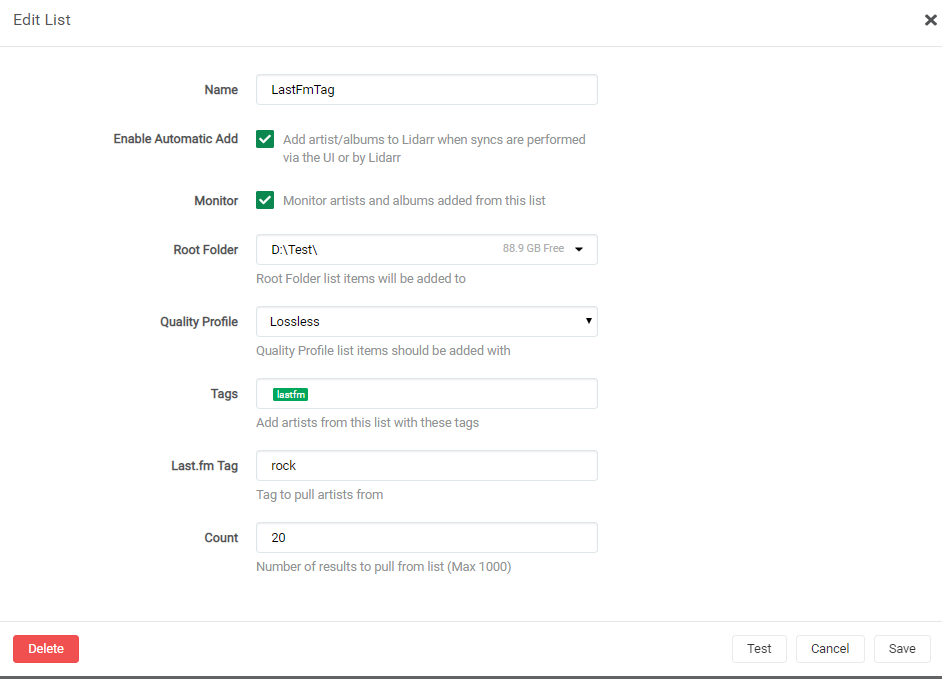Viewport: 942px width, 679px height.
Task: Close the Edit List dialog
Action: (930, 20)
